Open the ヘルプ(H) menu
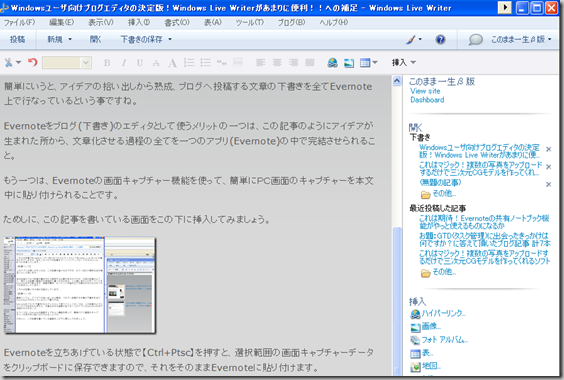 coord(333,22)
